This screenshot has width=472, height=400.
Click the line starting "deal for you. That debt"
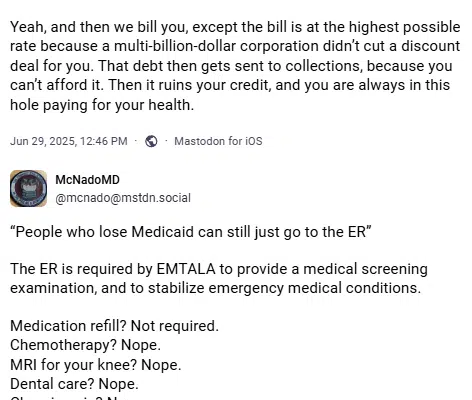(231, 66)
